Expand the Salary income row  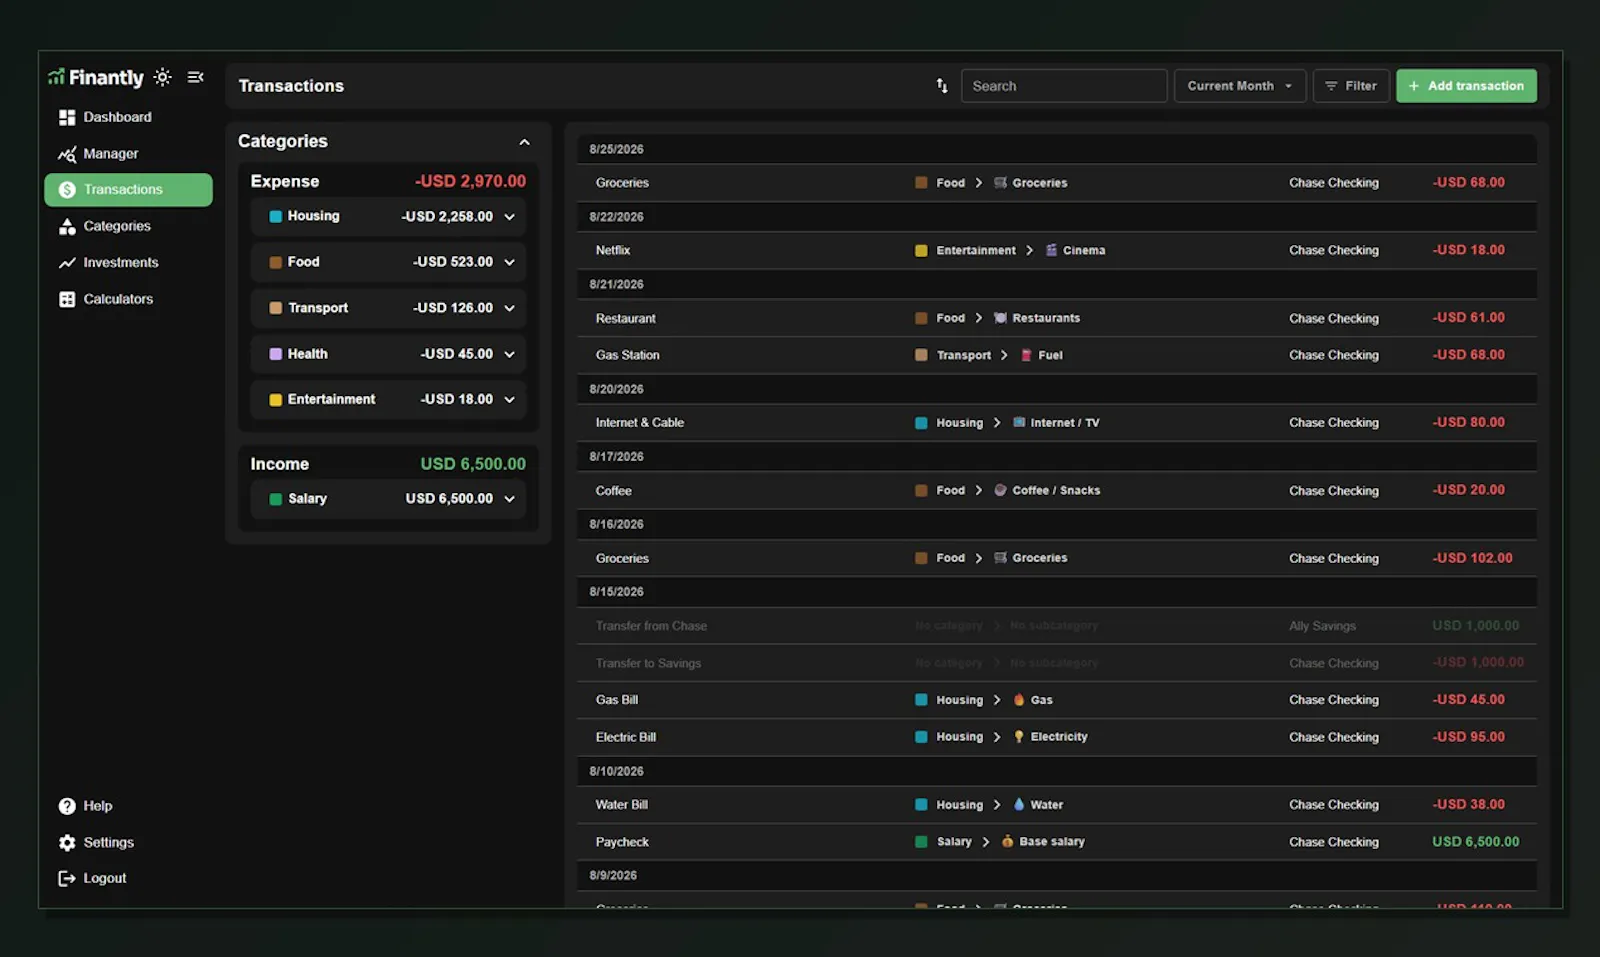click(509, 499)
